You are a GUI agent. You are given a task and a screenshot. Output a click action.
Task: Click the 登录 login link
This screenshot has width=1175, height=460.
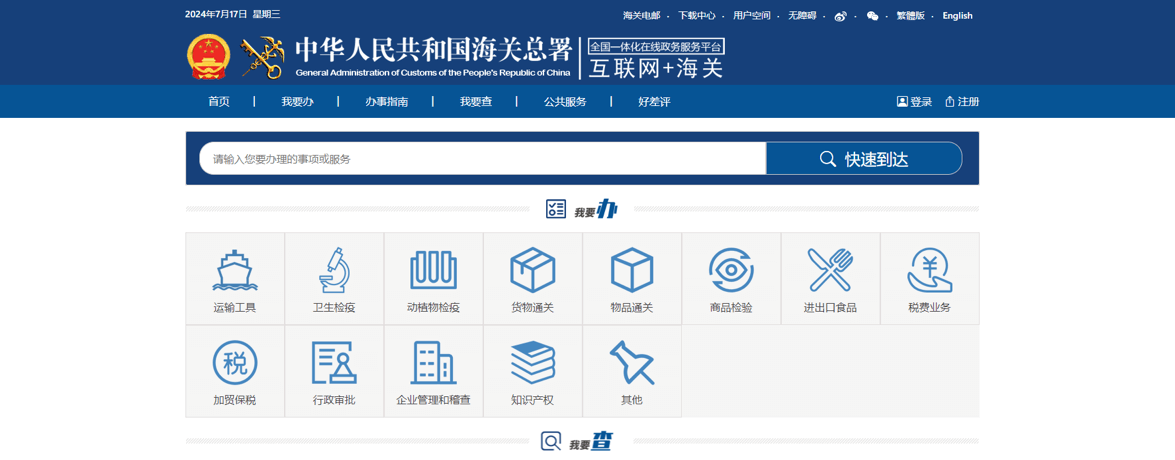[914, 102]
